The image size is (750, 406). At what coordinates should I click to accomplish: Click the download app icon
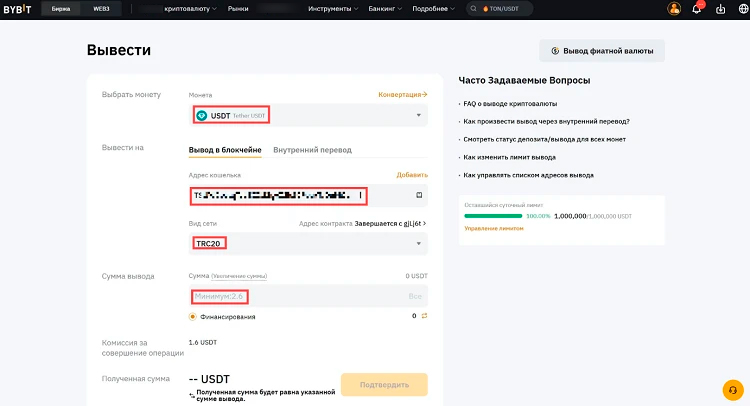720,9
